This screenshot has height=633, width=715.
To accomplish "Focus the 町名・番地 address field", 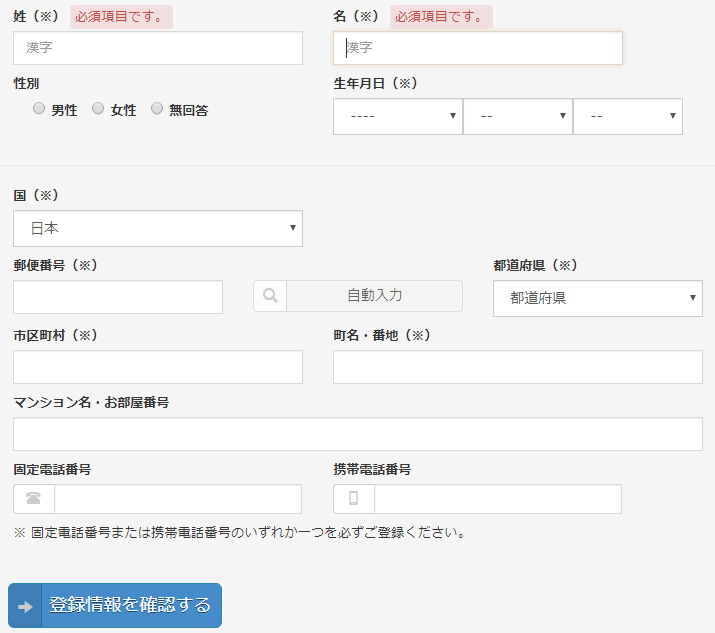I will 518,367.
